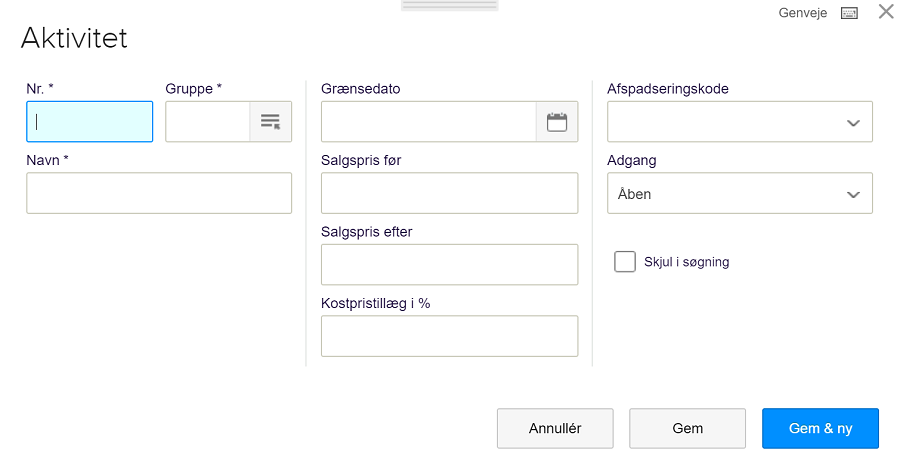Image resolution: width=900 pixels, height=466 pixels.
Task: Save using the Gem button
Action: [x=688, y=428]
